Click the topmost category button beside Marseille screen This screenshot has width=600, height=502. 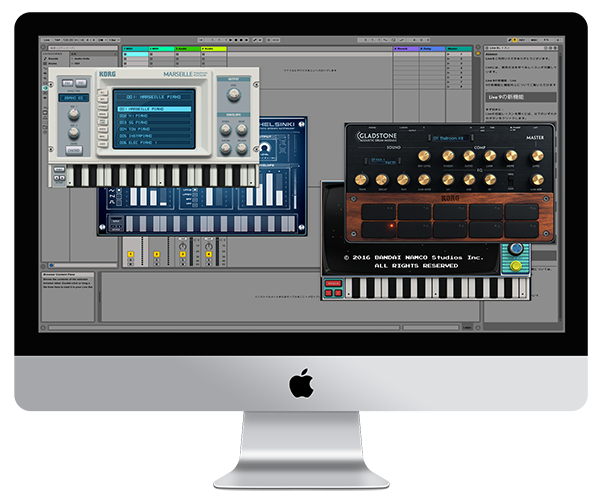(103, 92)
